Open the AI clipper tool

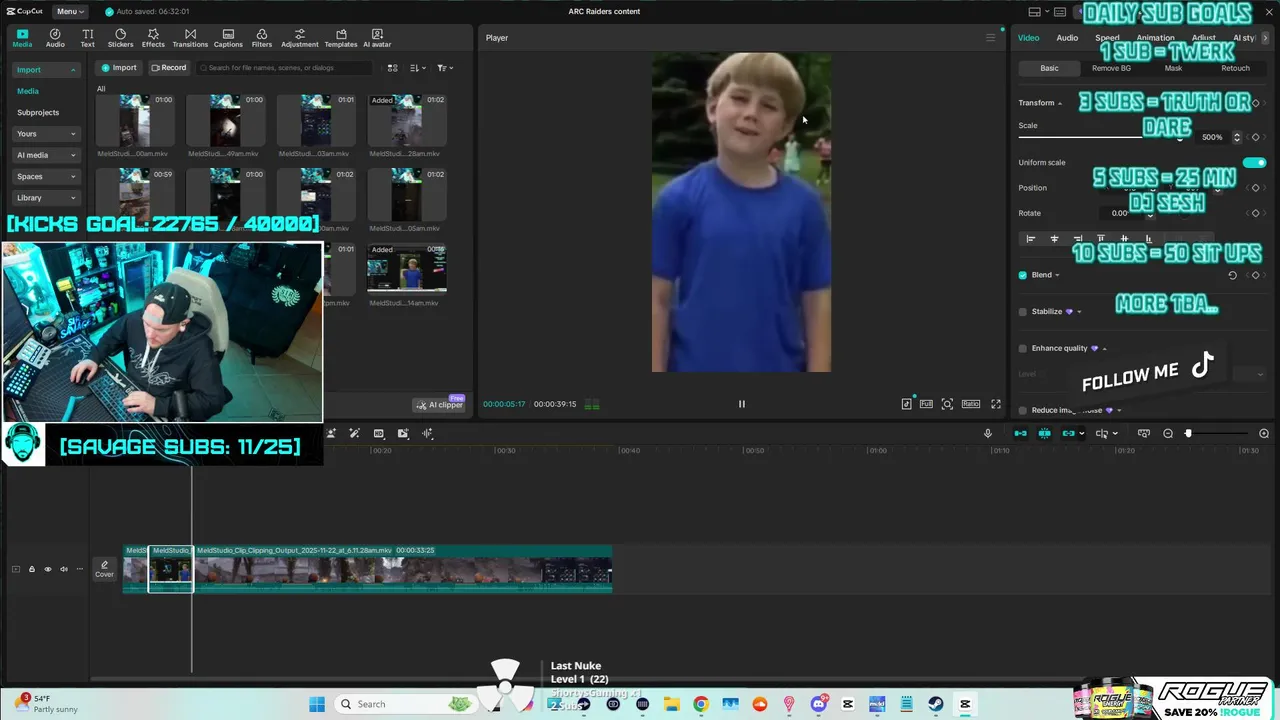point(439,405)
